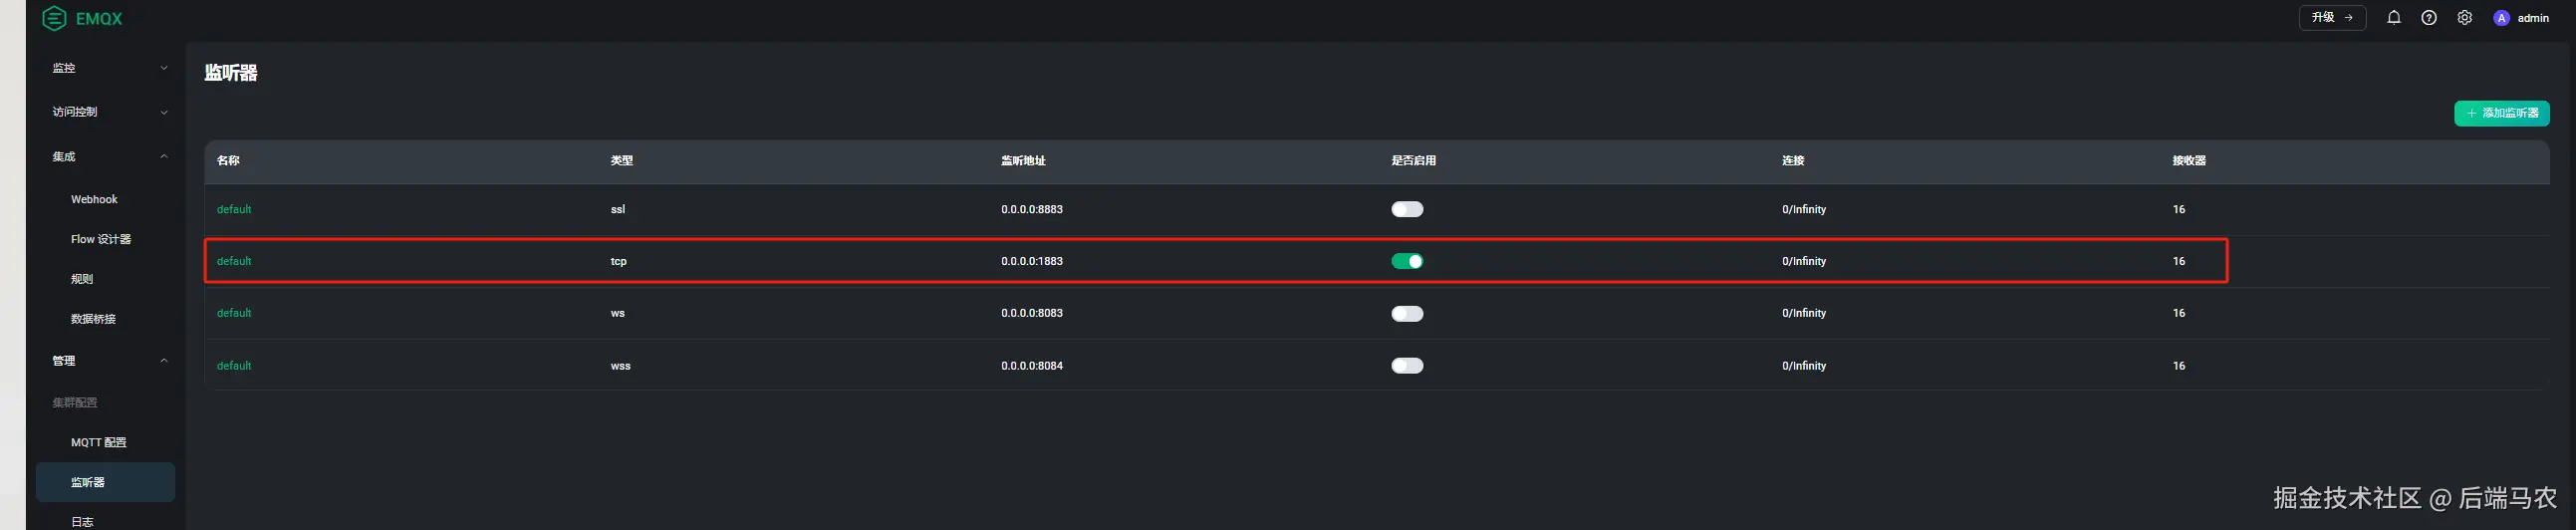Collapse the 管理 sidebar section
The image size is (2576, 530).
109,361
